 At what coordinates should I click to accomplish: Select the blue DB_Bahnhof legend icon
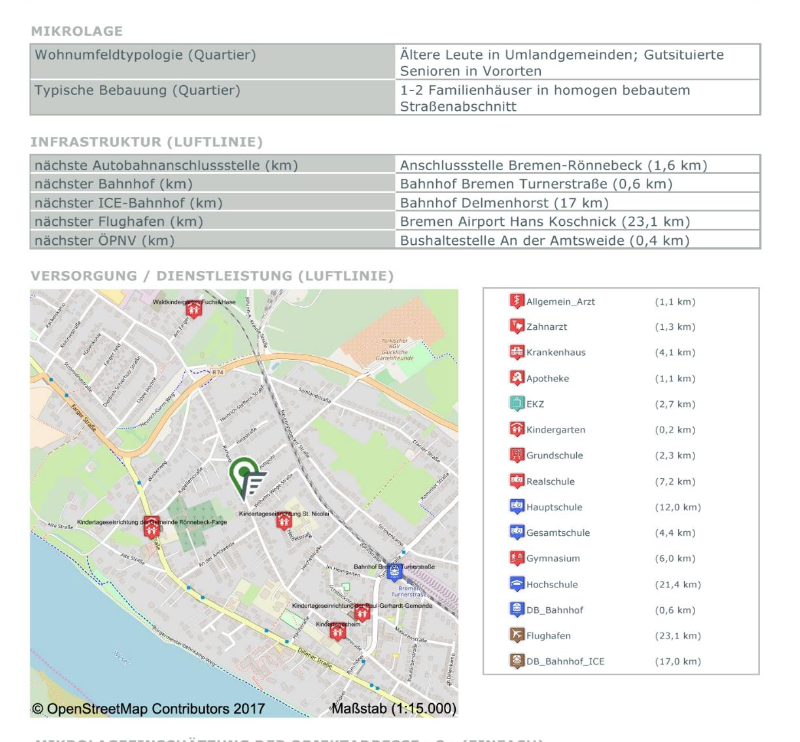point(516,609)
